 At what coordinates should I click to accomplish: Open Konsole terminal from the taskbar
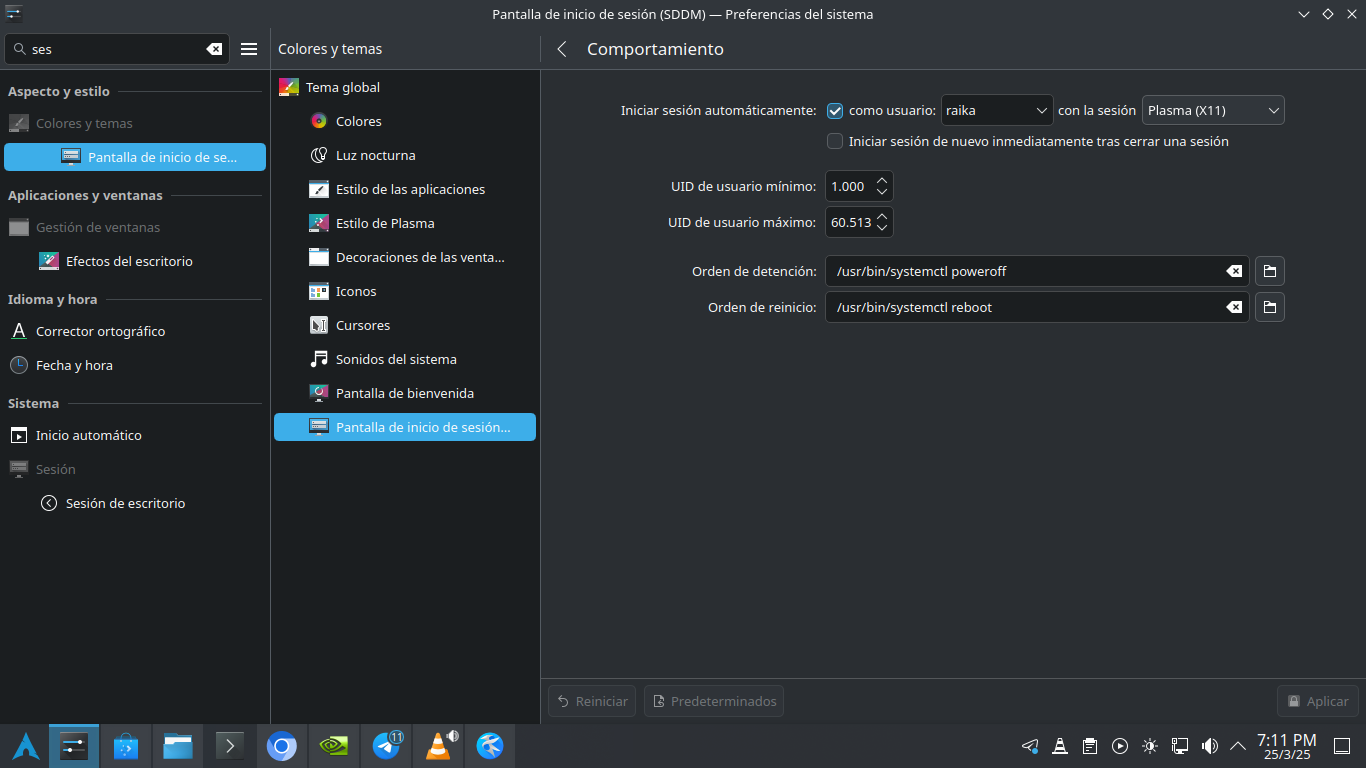click(230, 746)
